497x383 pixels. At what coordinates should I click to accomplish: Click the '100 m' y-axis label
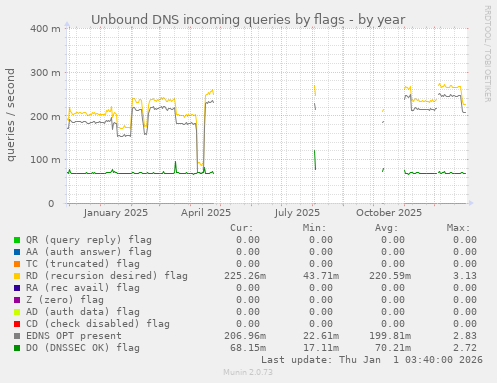(45, 160)
